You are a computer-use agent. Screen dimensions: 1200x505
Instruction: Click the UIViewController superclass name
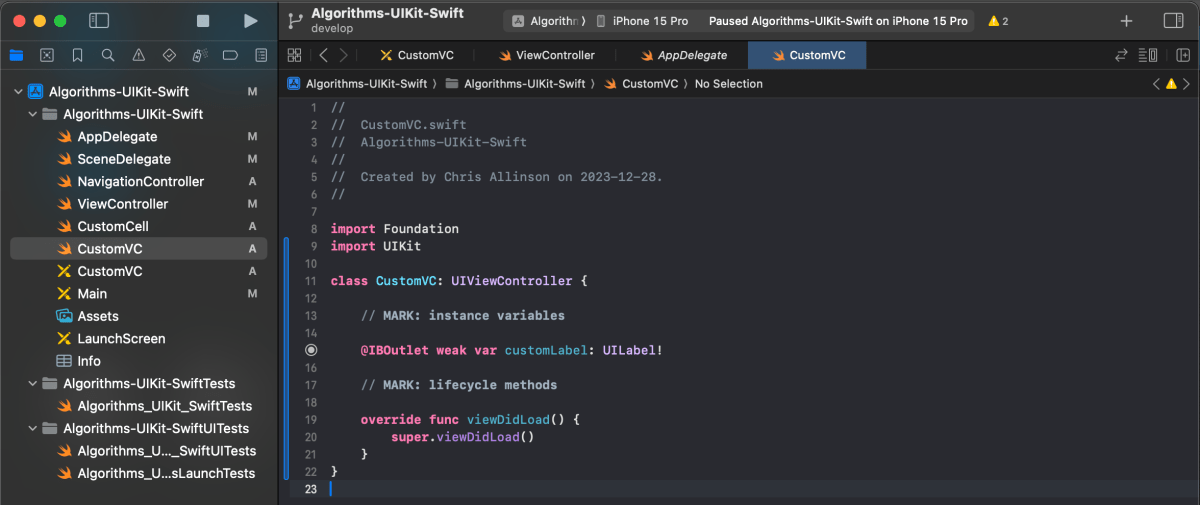pos(512,281)
